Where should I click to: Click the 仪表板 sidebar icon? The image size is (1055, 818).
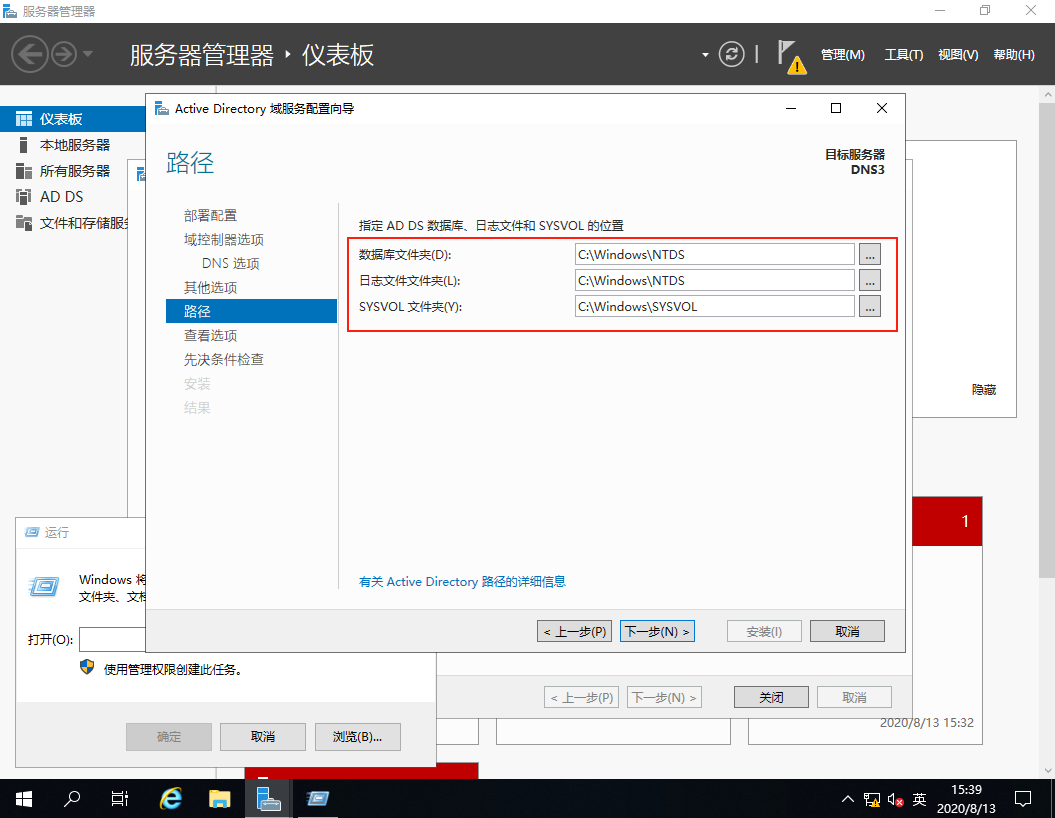[x=24, y=119]
